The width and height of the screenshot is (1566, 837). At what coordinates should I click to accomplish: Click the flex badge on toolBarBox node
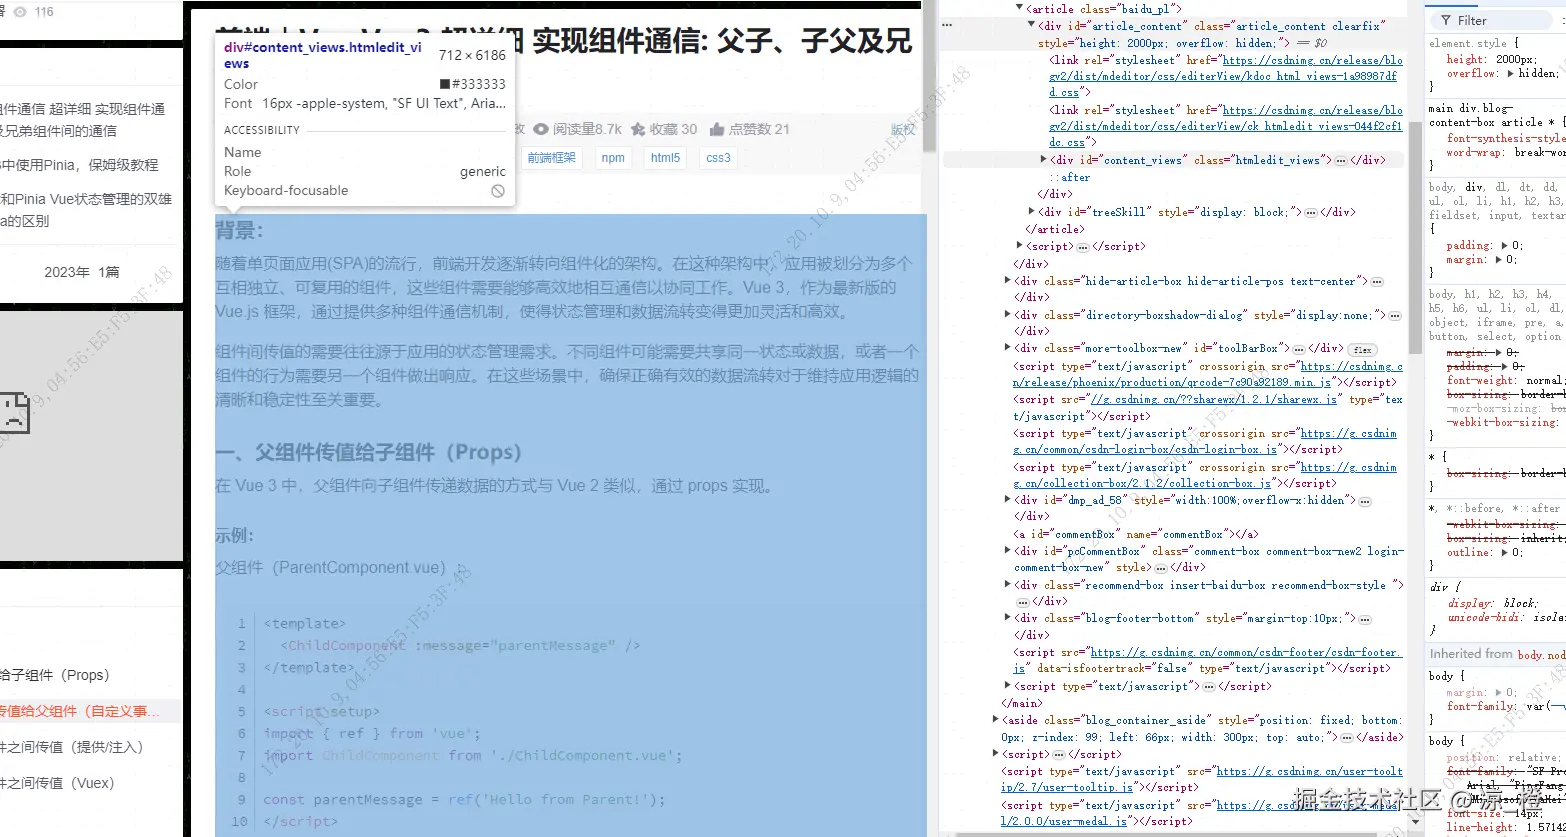pos(1361,349)
